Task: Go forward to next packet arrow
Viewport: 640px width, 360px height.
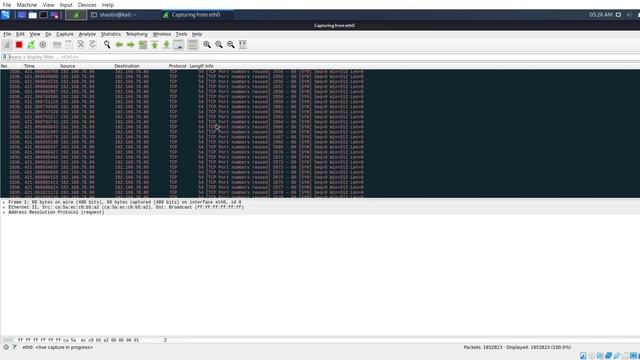Action: (131, 45)
